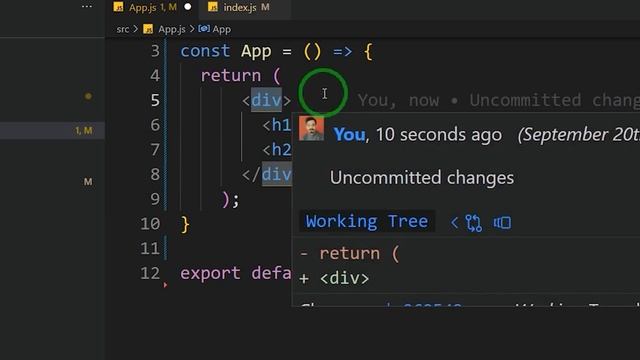Screen dimensions: 640x360
Task: Click the Uncommitted changes message text
Action: pyautogui.click(x=422, y=178)
